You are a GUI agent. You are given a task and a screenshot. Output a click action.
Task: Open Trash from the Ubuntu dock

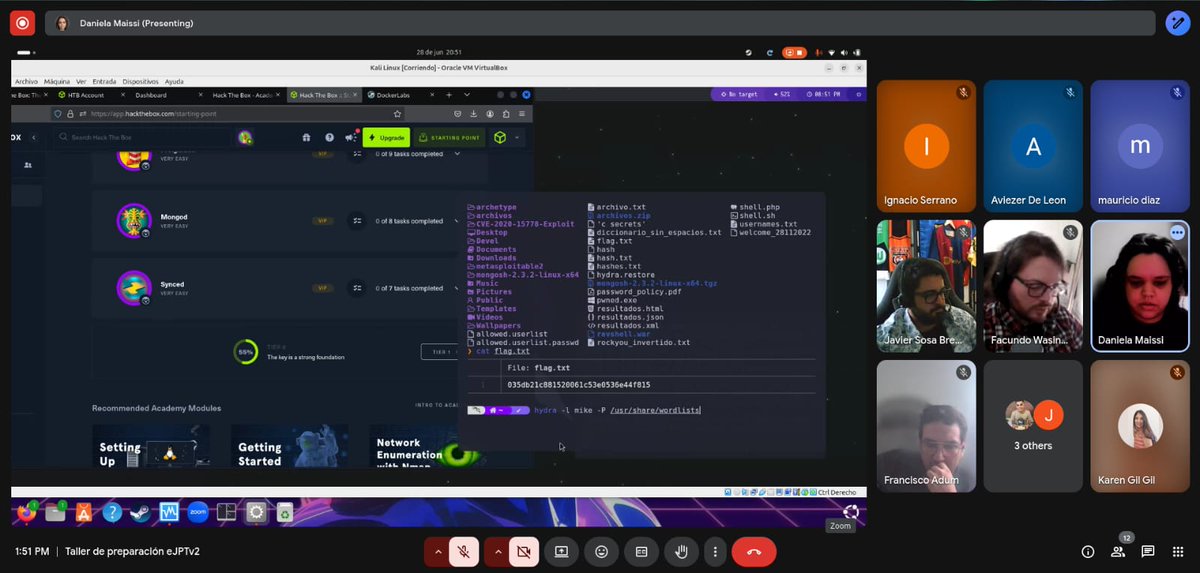pos(285,512)
